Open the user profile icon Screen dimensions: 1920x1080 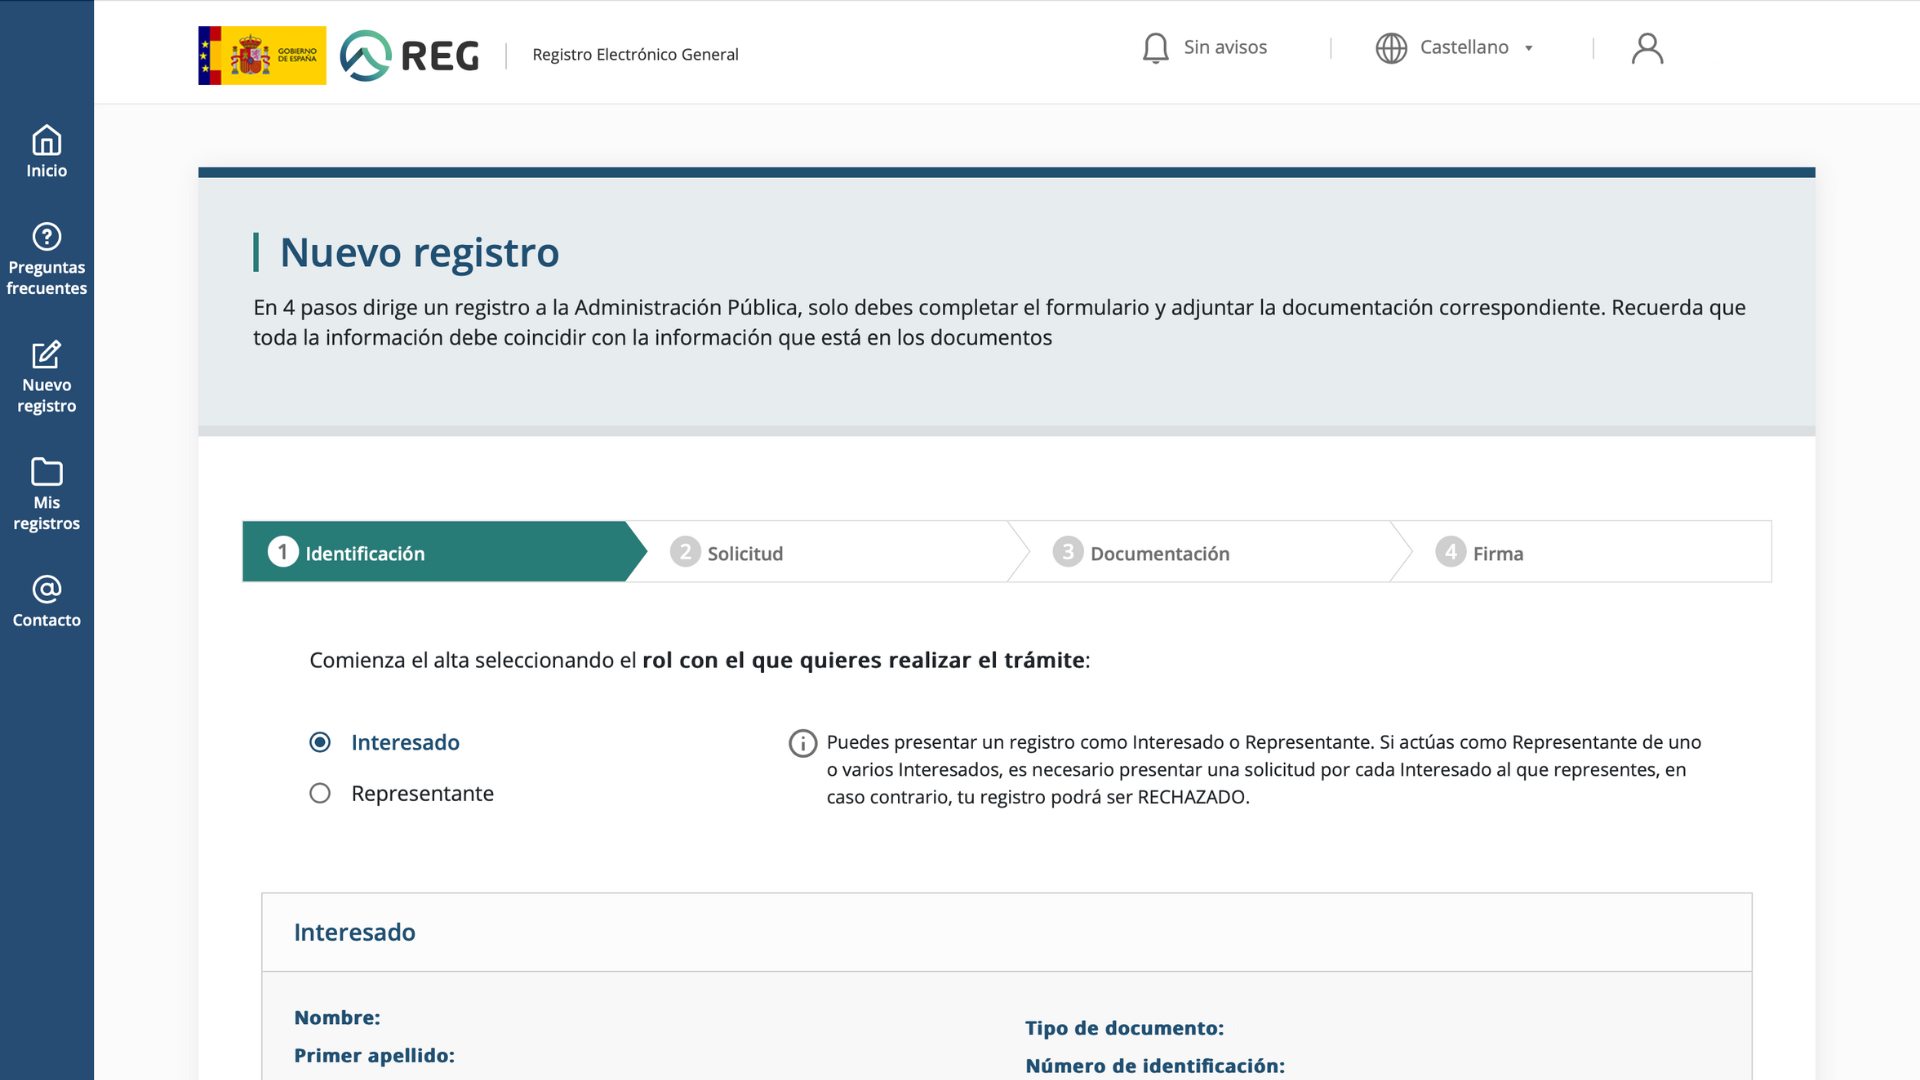(1647, 48)
